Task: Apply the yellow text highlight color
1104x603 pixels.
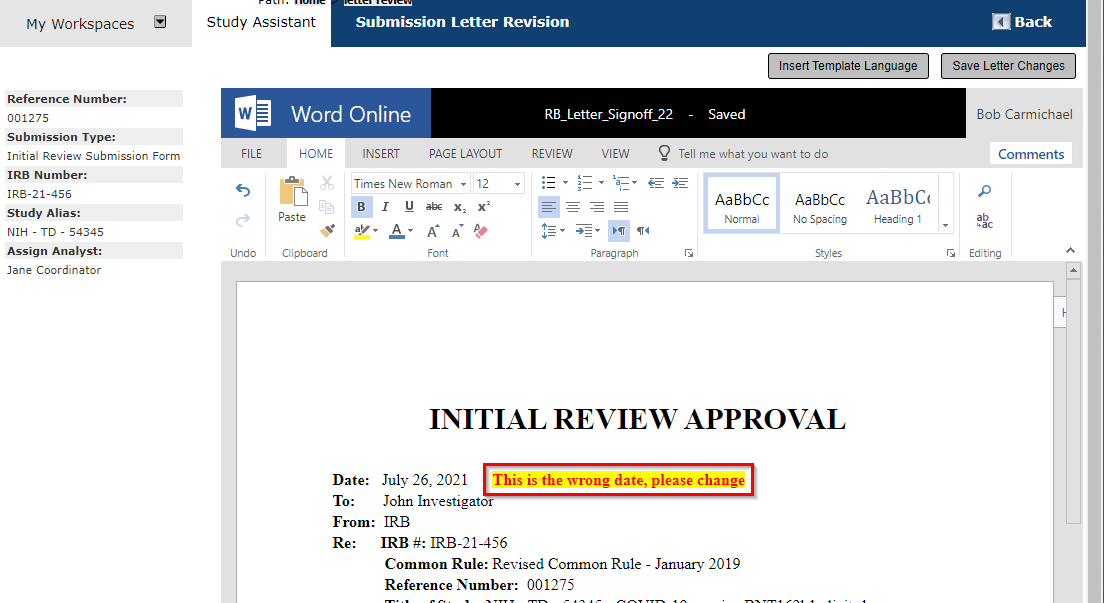Action: [x=362, y=230]
